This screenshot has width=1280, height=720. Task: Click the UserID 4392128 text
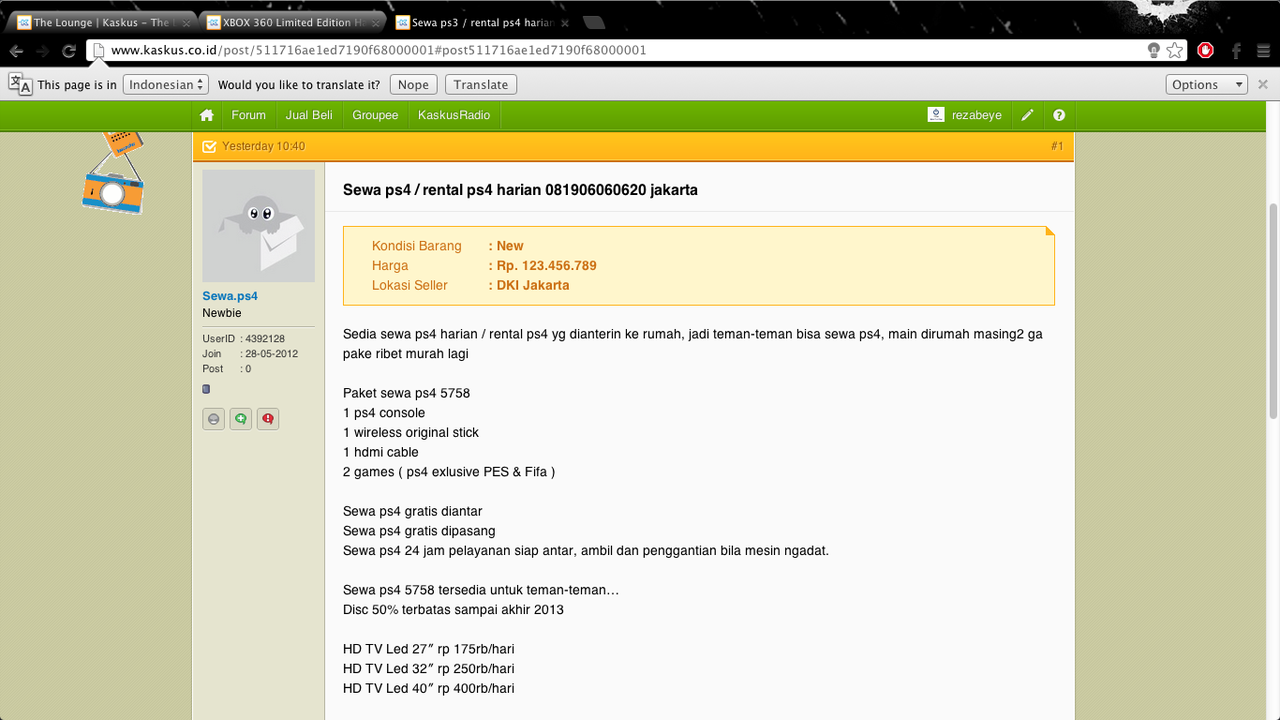click(244, 339)
